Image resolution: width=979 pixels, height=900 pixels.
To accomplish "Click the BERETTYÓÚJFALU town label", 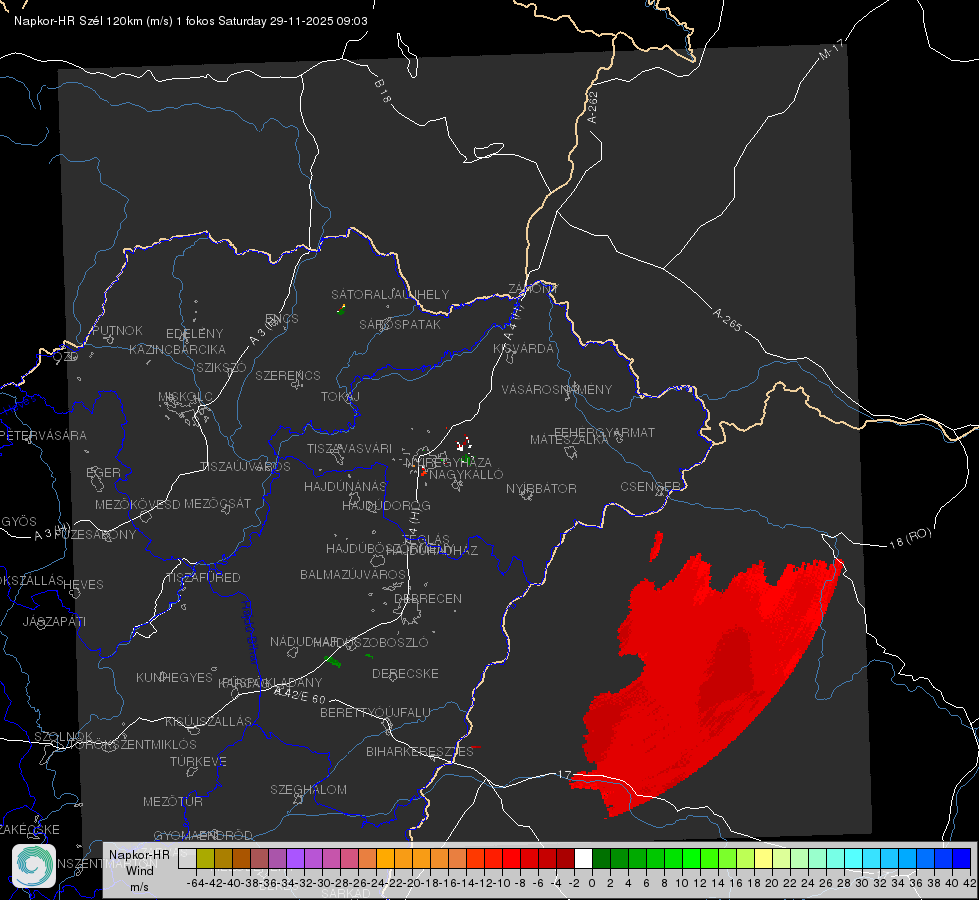I will 375,712.
